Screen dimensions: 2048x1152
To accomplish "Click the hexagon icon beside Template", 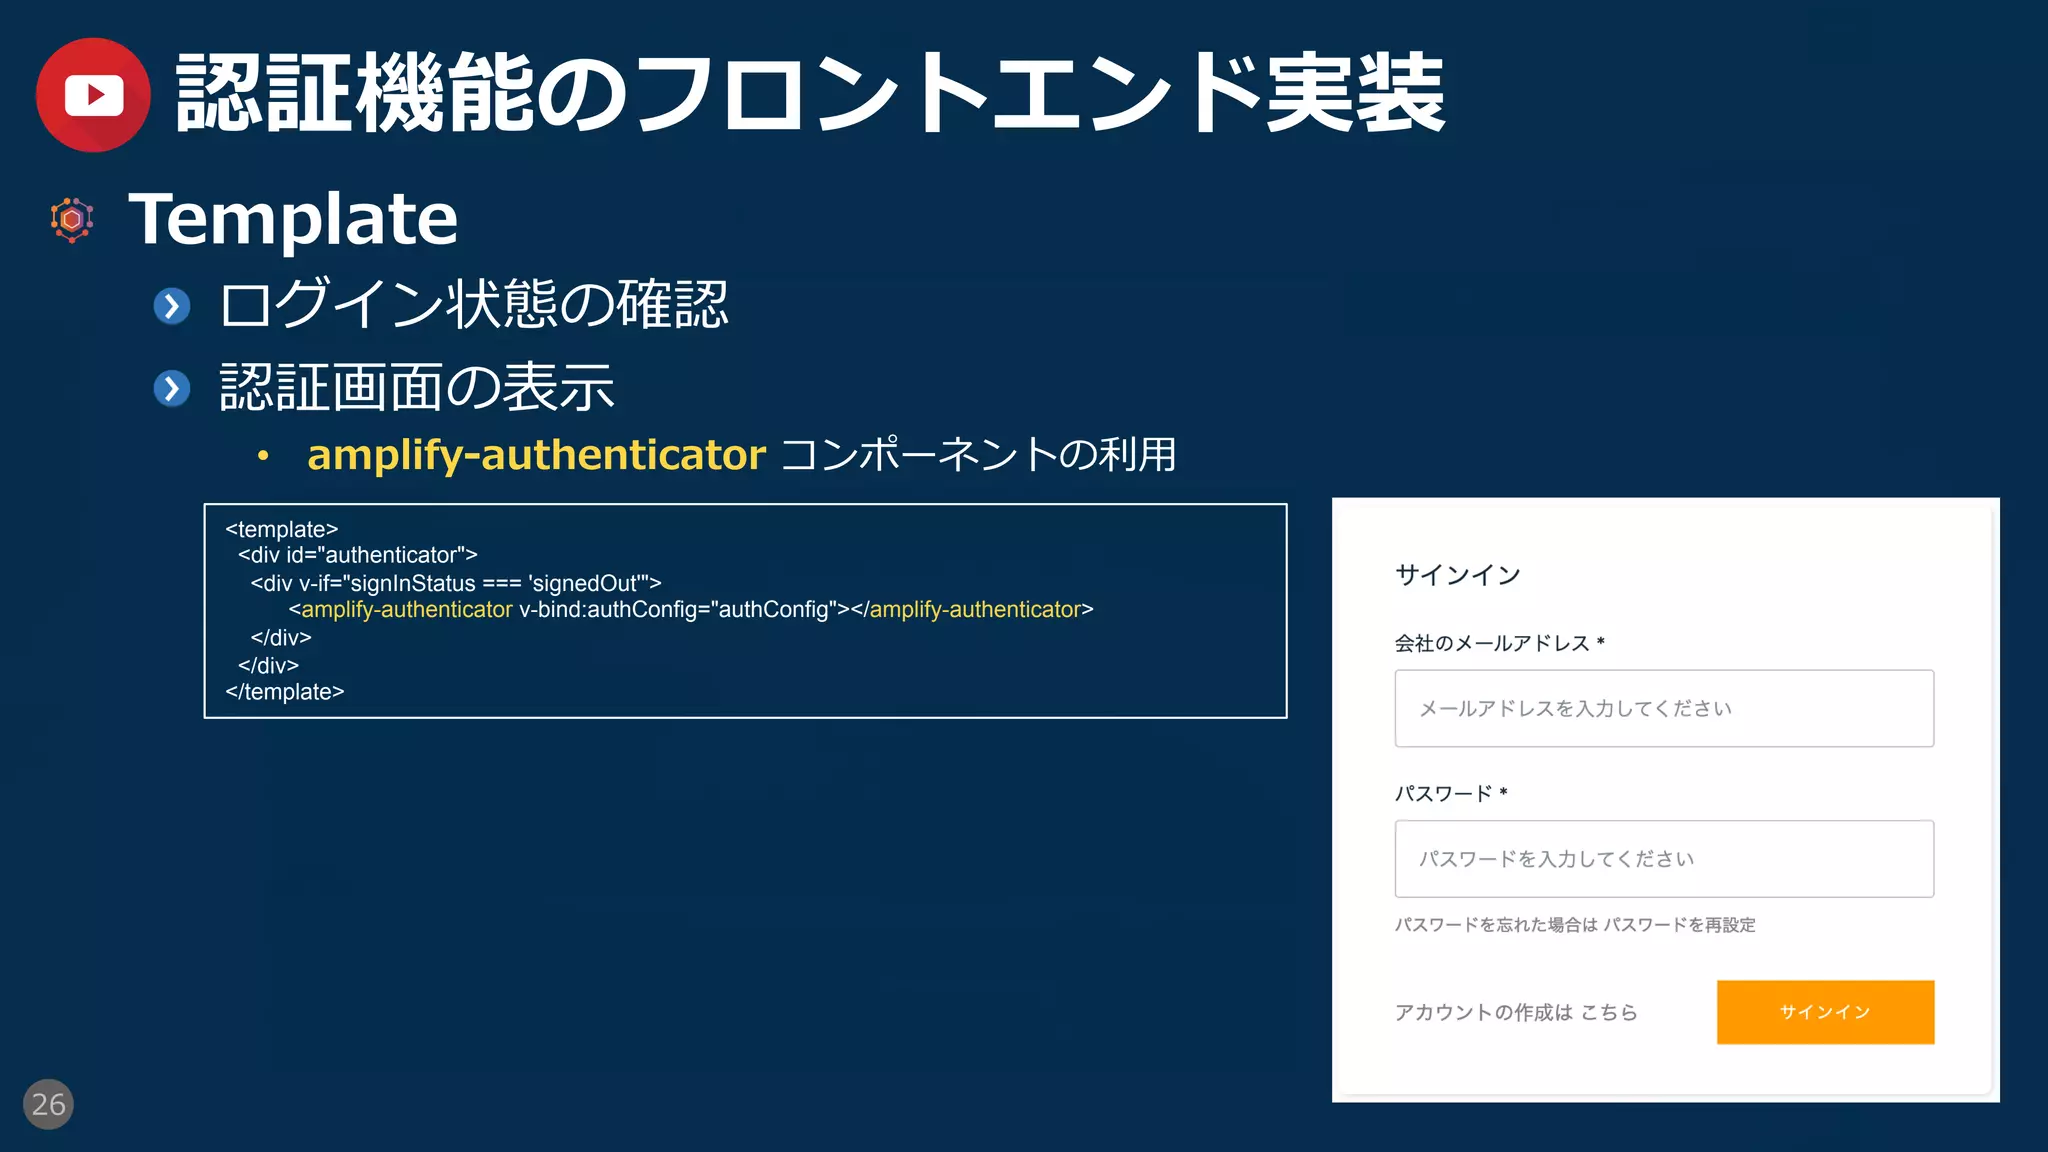I will (72, 219).
